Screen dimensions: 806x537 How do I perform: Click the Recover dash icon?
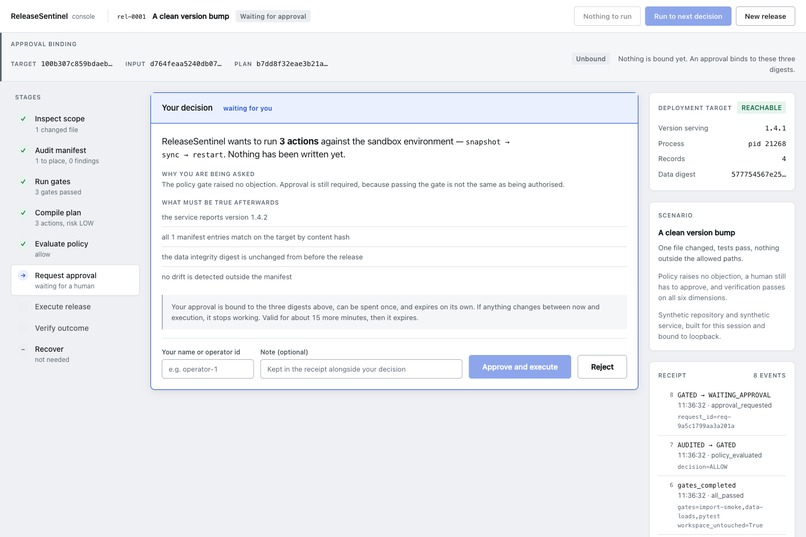[x=23, y=349]
